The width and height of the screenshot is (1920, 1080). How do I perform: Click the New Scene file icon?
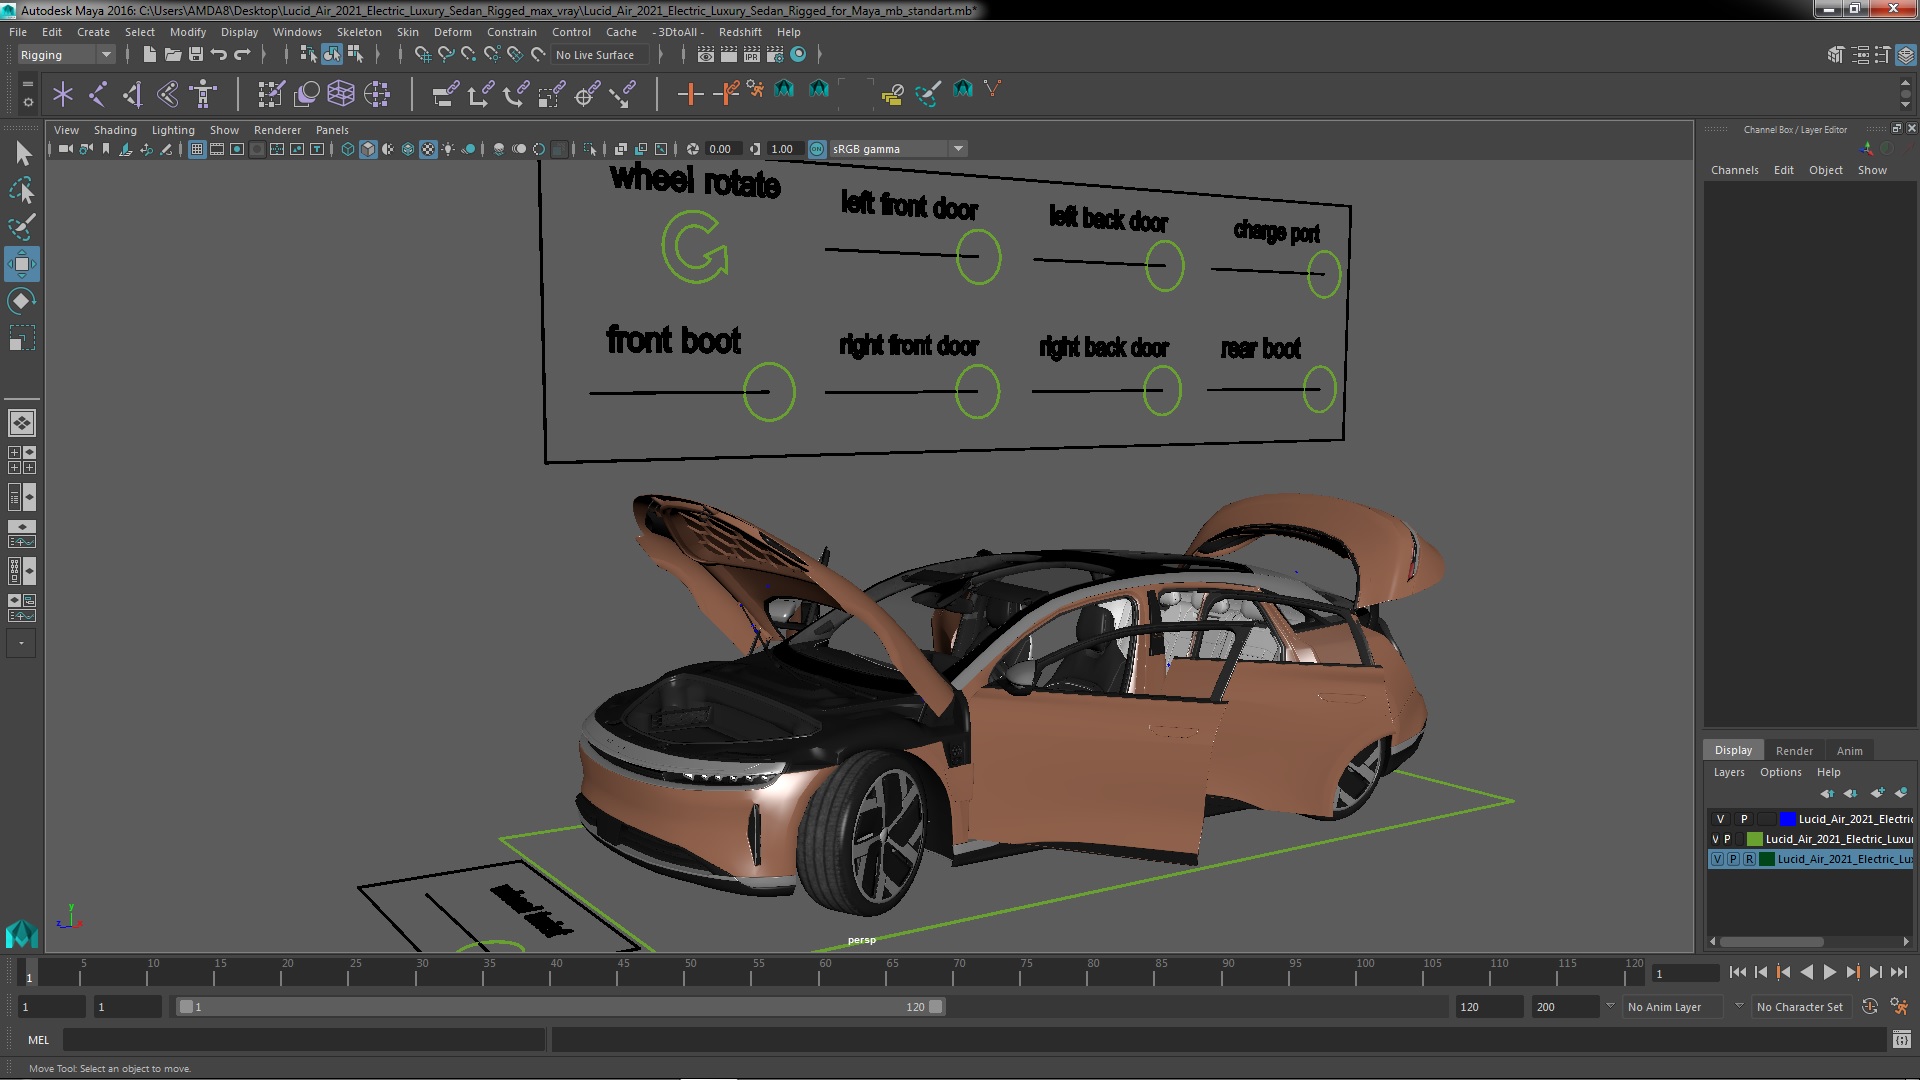click(150, 54)
